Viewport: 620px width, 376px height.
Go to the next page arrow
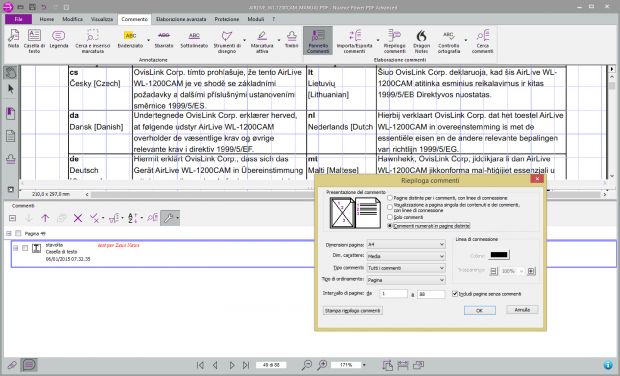coord(232,365)
